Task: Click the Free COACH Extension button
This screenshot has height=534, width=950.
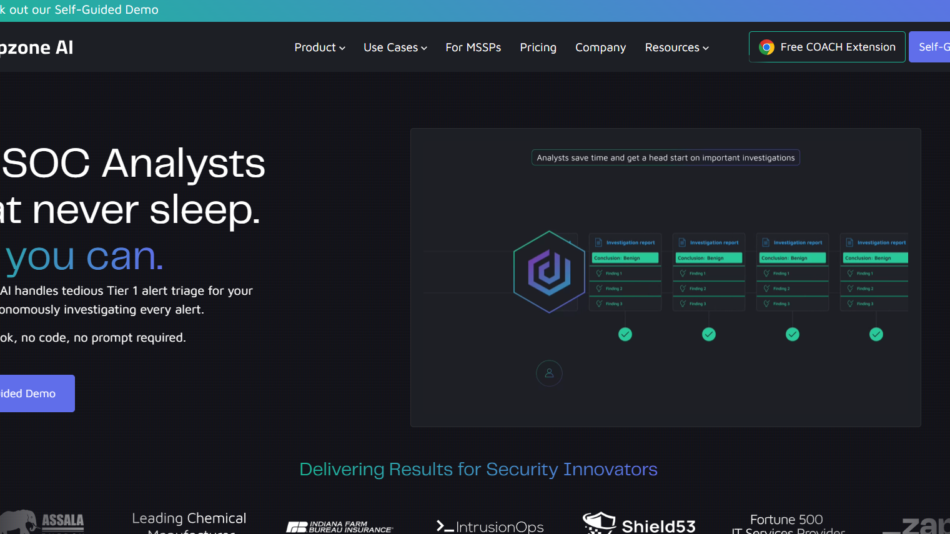Action: click(826, 47)
